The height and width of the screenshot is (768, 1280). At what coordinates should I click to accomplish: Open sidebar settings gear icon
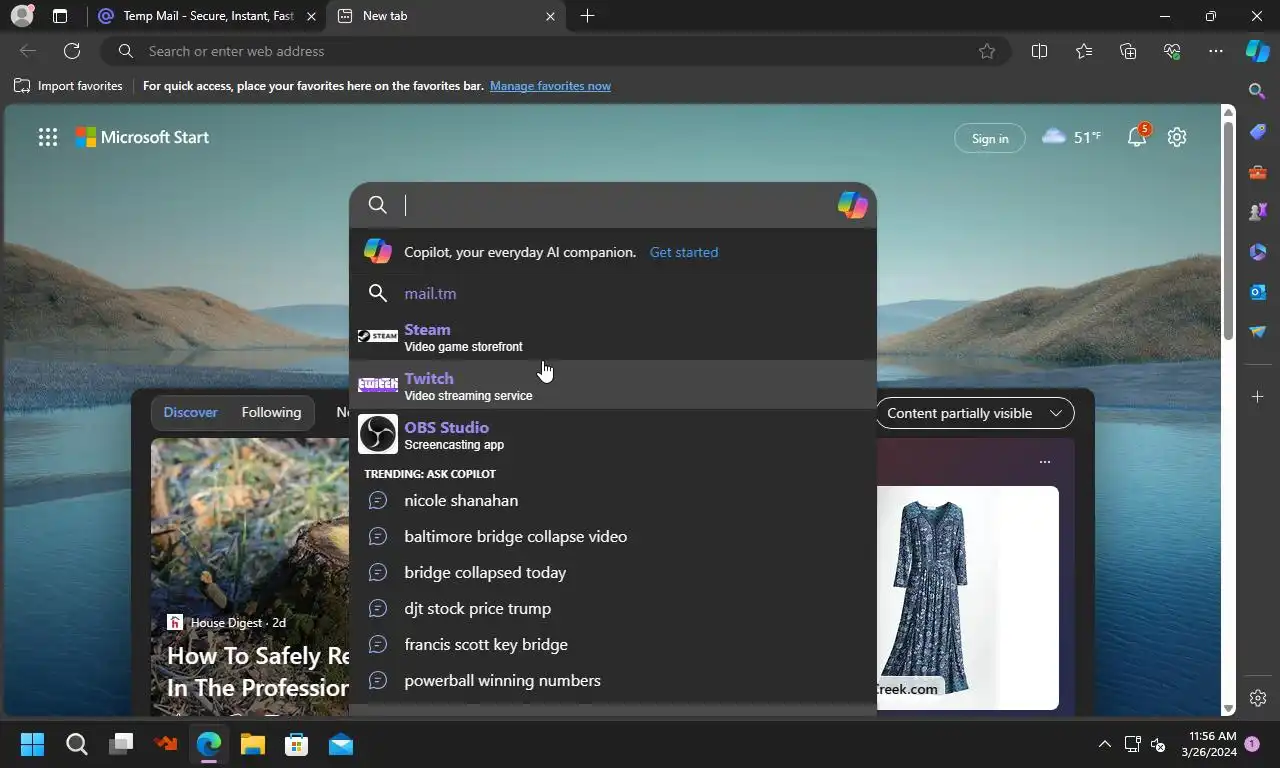(x=1258, y=698)
